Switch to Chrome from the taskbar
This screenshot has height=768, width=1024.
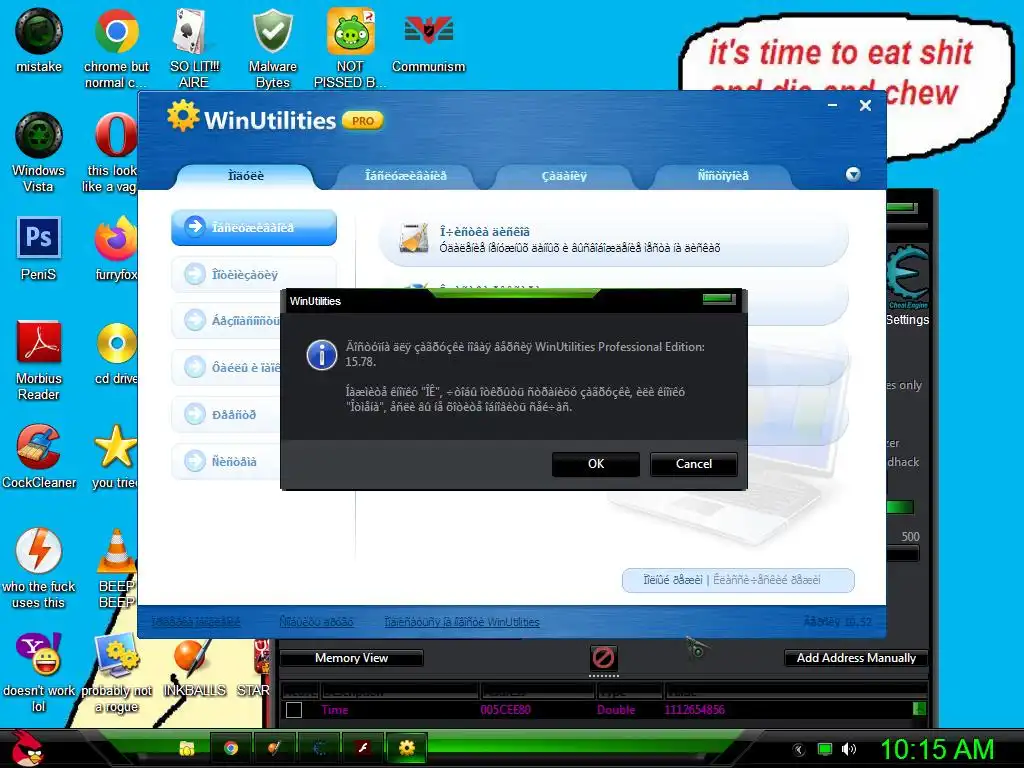click(x=231, y=748)
